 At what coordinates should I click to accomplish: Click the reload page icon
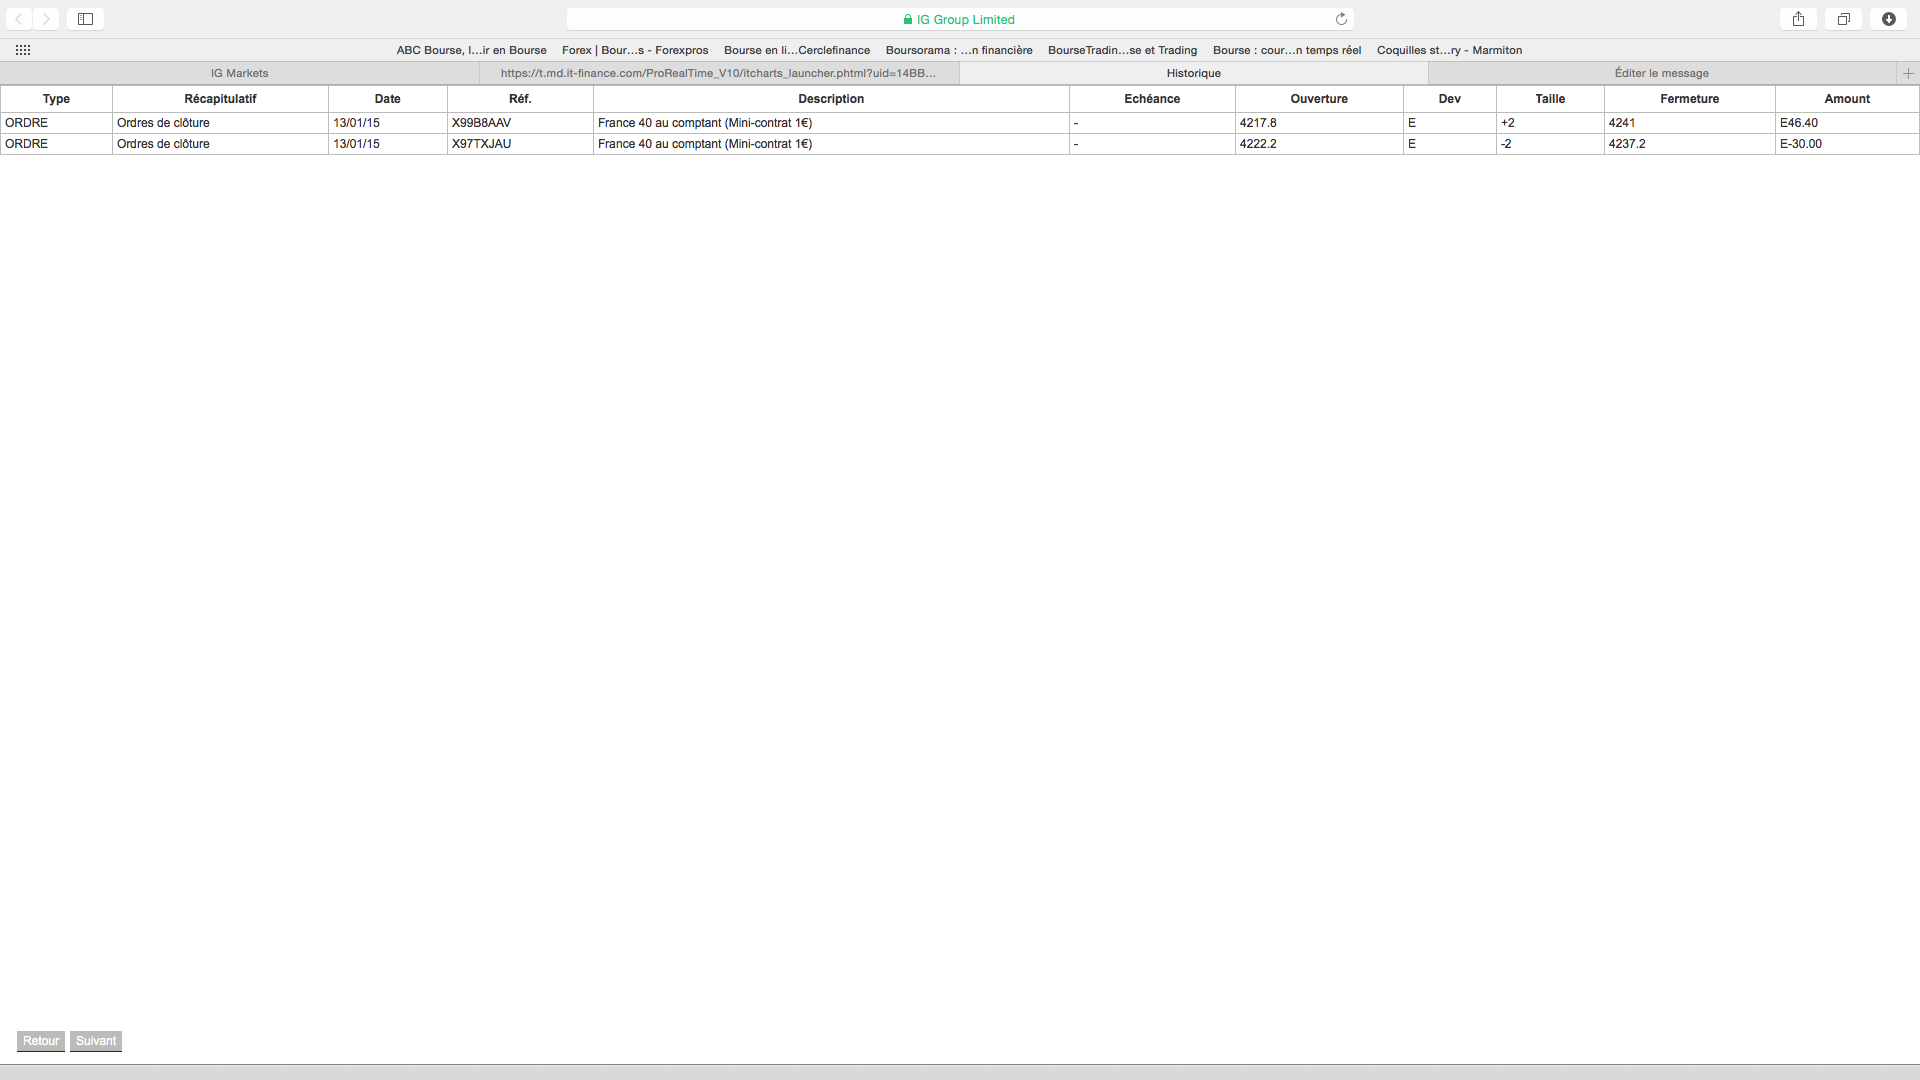tap(1341, 19)
